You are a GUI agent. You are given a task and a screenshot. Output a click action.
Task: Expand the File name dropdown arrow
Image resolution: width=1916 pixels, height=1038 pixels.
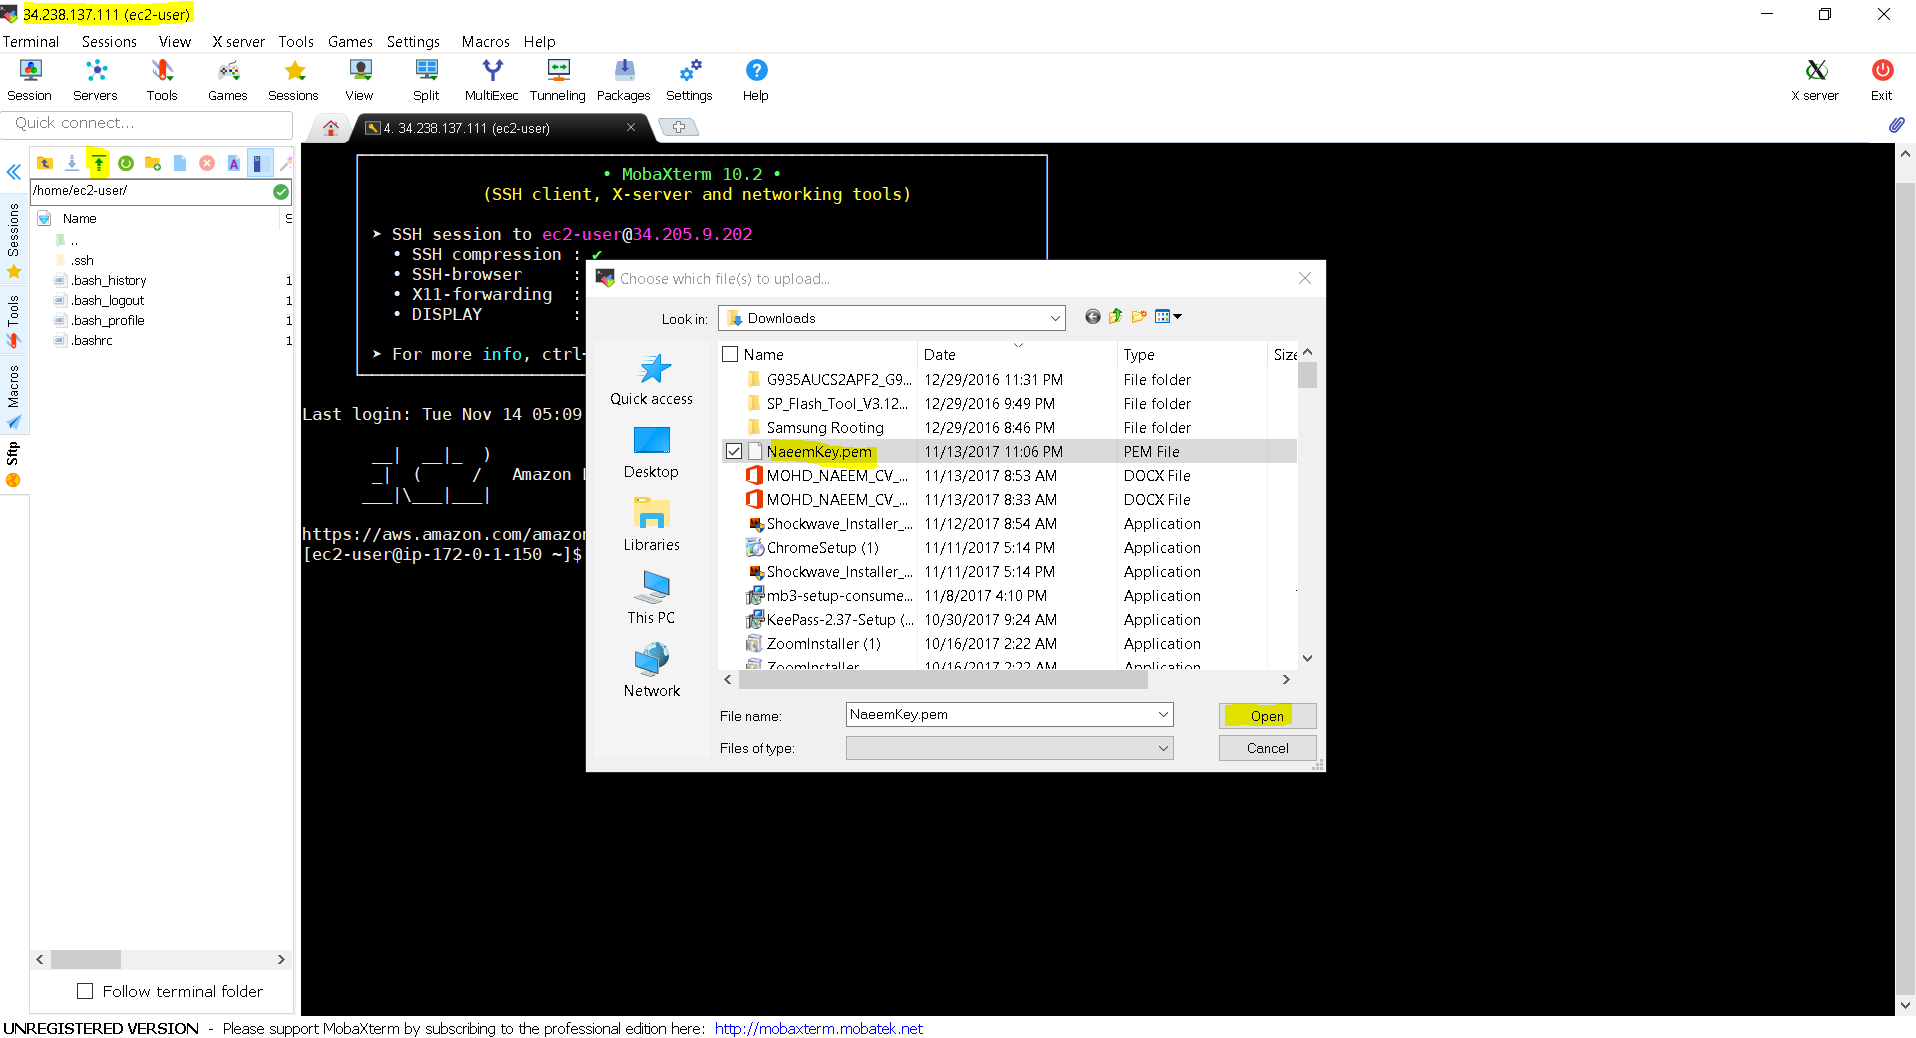1163,714
